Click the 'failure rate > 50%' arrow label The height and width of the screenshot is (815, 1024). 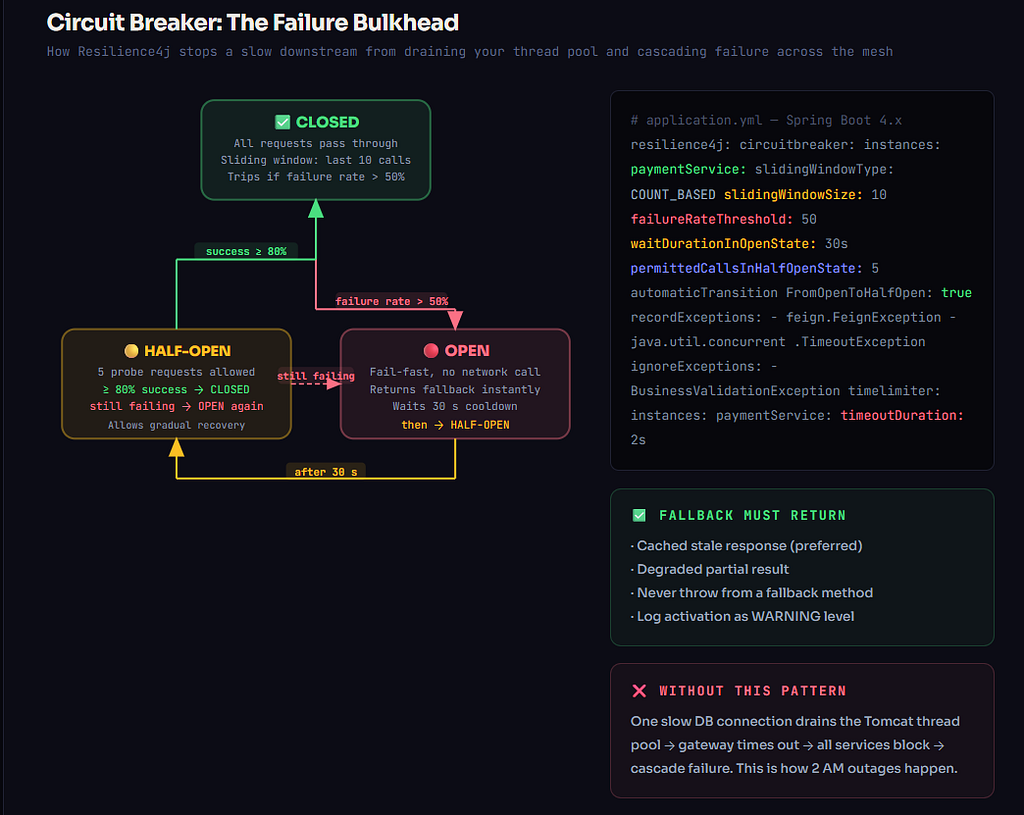(x=392, y=301)
